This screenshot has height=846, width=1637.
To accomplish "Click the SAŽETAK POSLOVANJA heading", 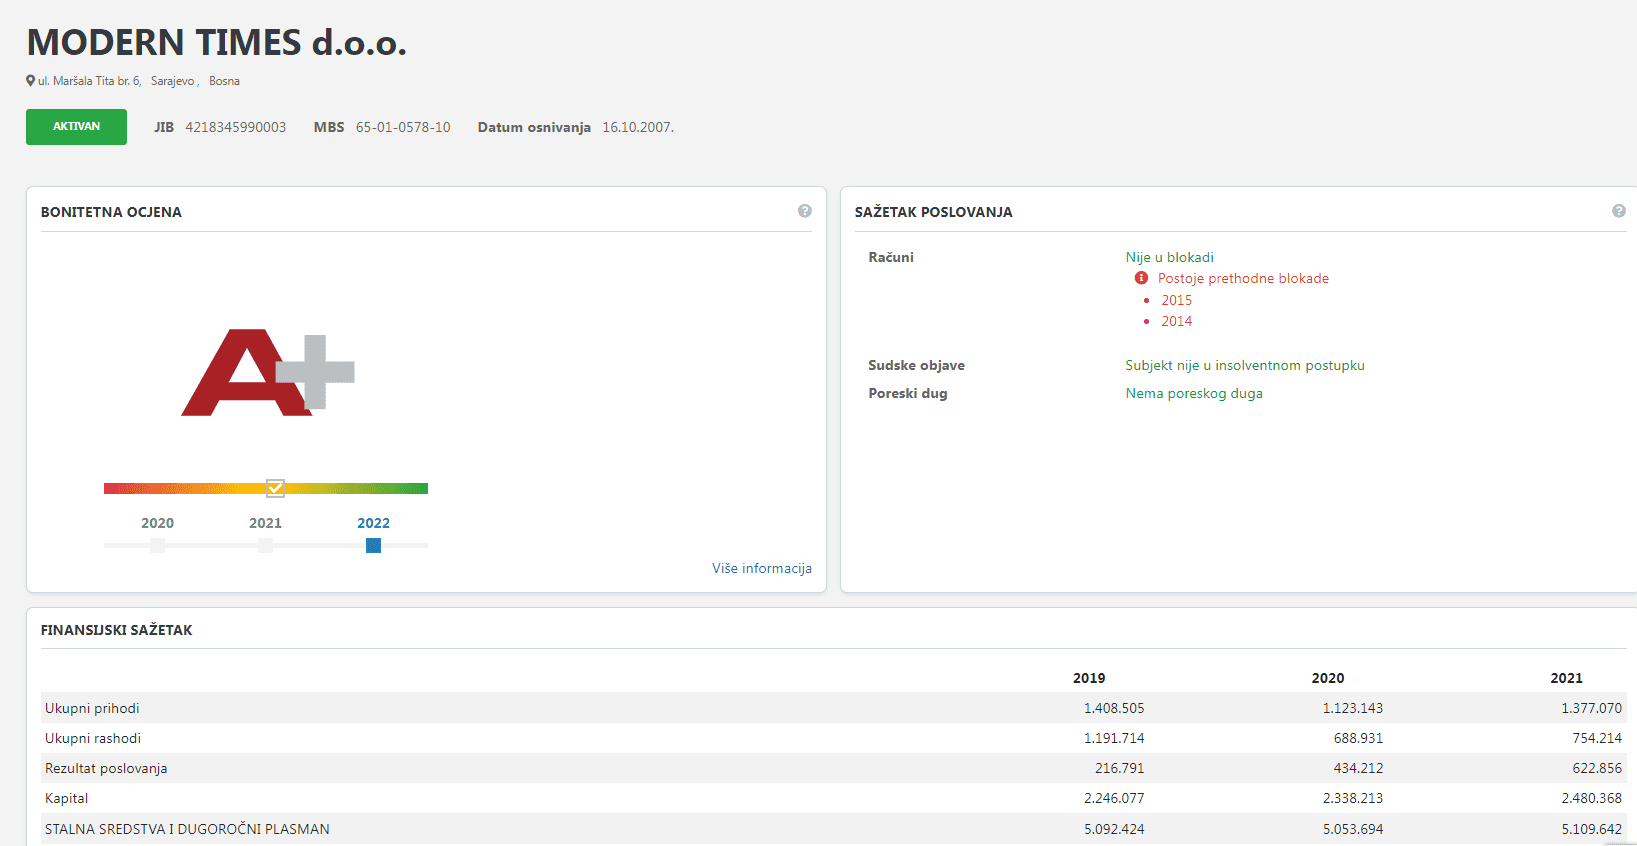I will pyautogui.click(x=933, y=212).
